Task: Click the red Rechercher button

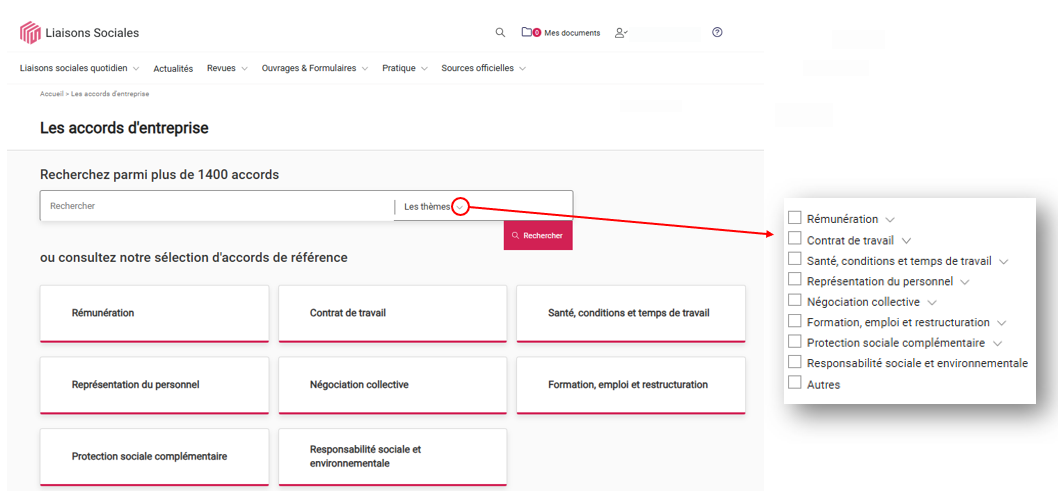Action: click(538, 236)
